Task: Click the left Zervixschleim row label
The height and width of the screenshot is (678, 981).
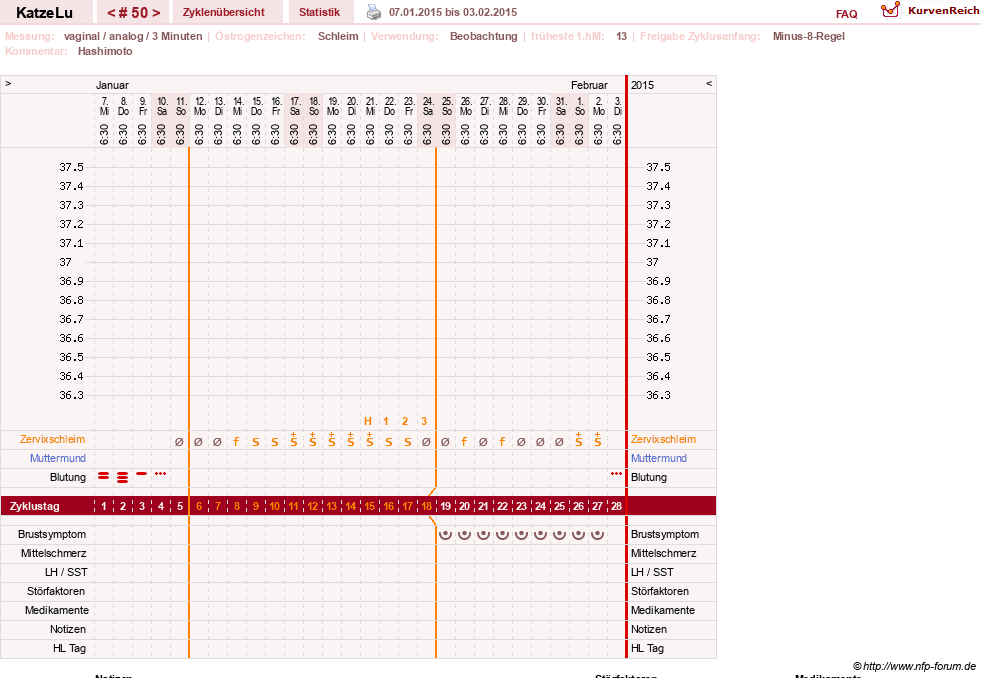Action: 52,439
